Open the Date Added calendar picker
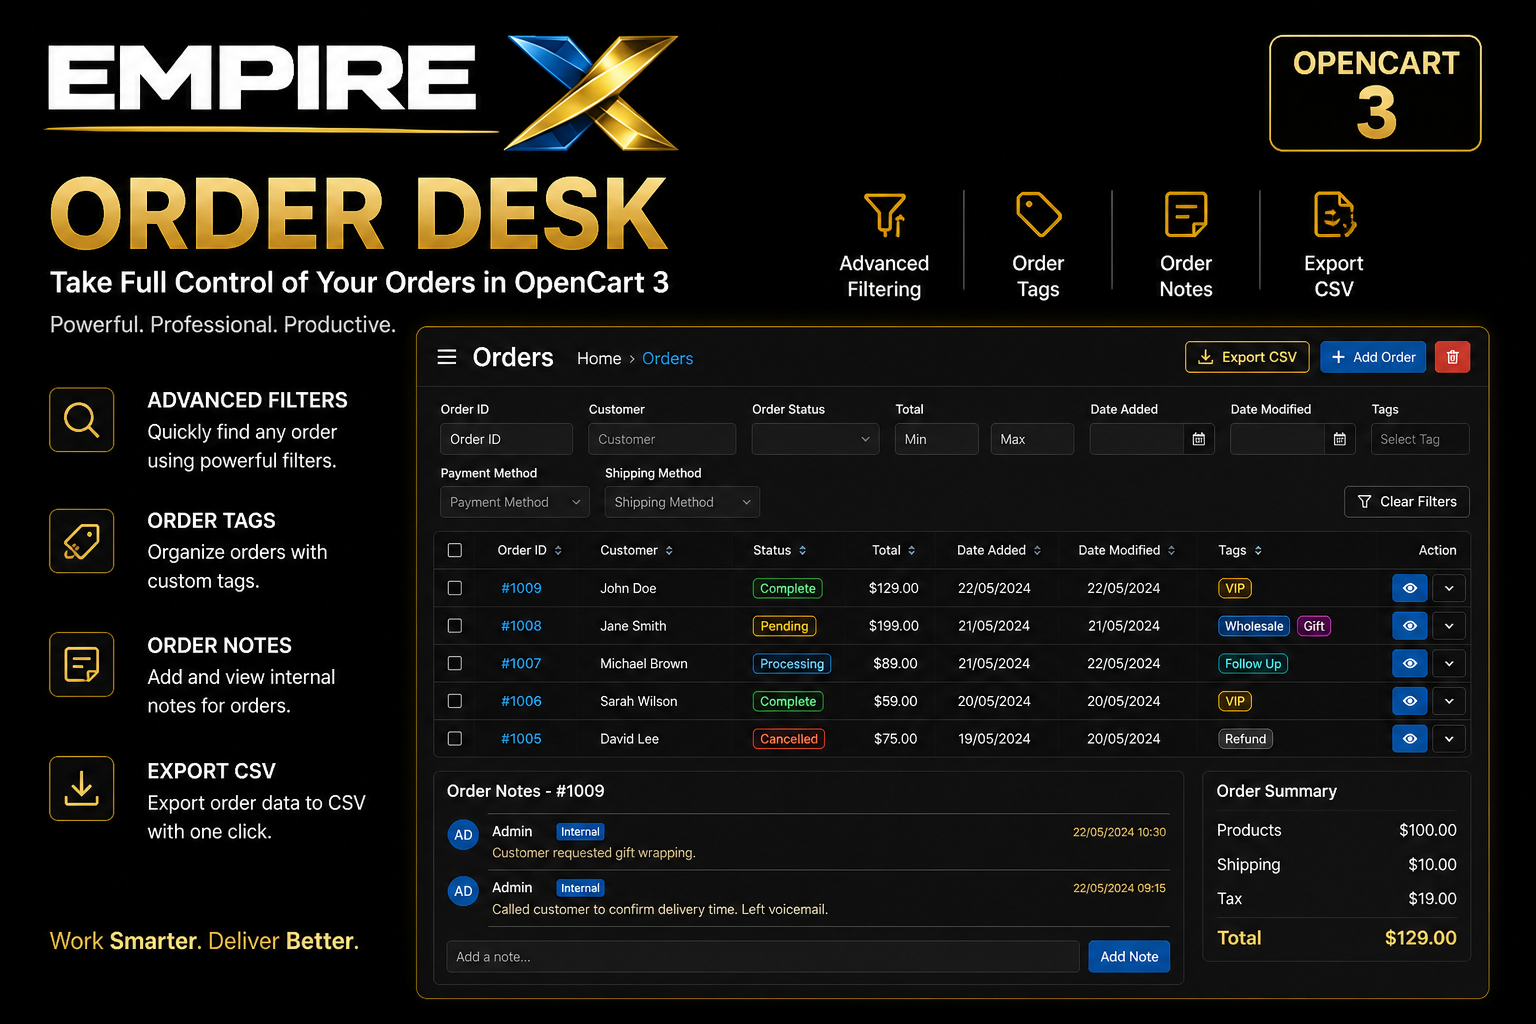Image resolution: width=1536 pixels, height=1024 pixels. tap(1199, 439)
